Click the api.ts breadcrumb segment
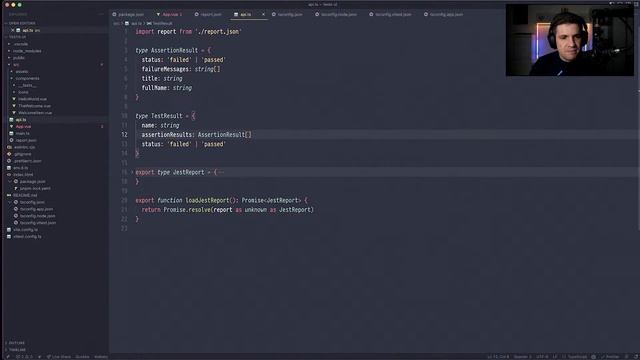640x360 pixels. click(x=136, y=23)
